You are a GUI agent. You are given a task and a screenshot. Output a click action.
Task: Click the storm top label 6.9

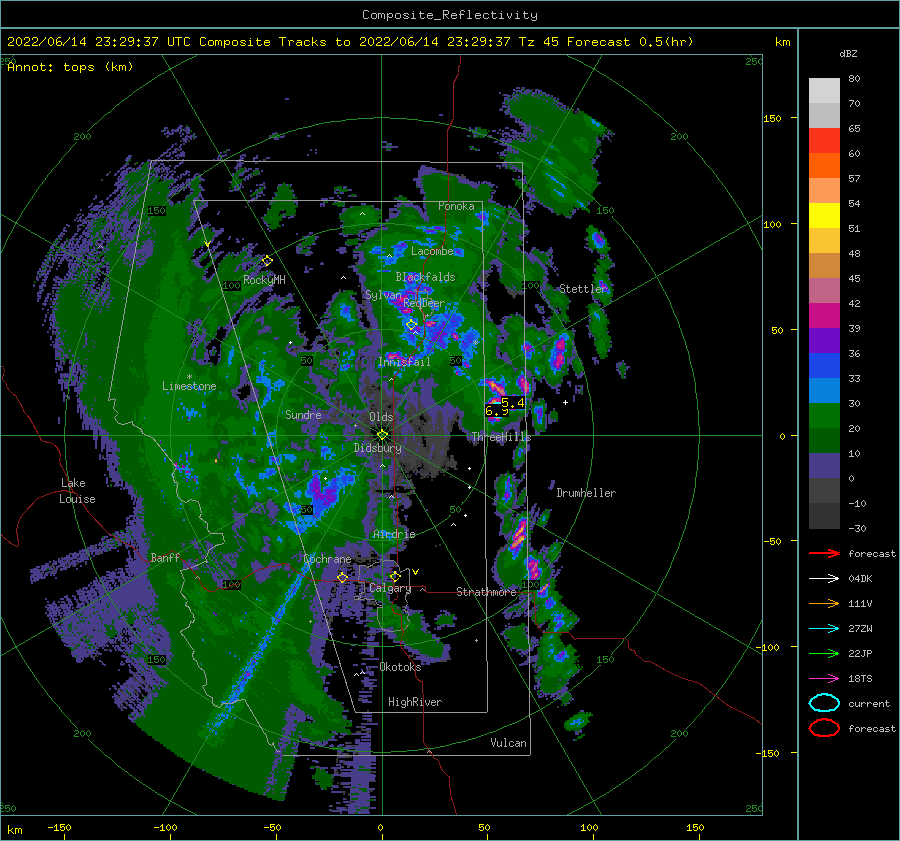pos(496,410)
